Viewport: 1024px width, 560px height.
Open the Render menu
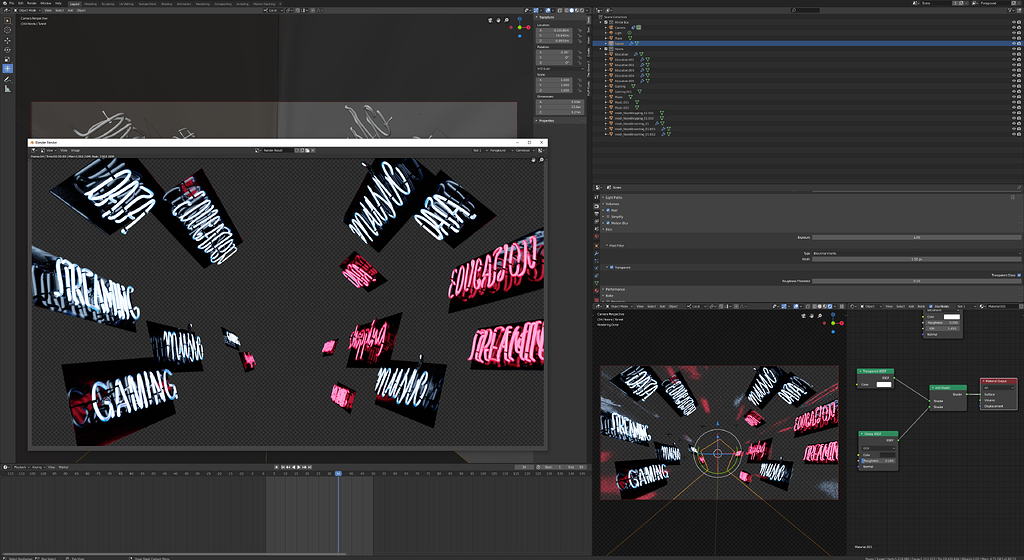[31, 3]
